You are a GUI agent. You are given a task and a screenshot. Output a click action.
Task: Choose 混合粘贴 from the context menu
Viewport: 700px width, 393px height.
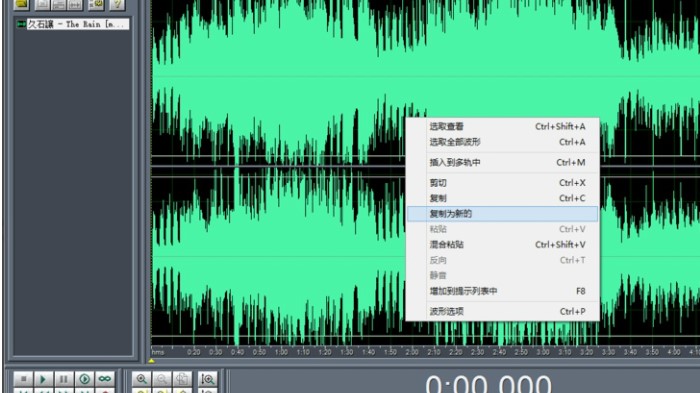[x=503, y=245]
